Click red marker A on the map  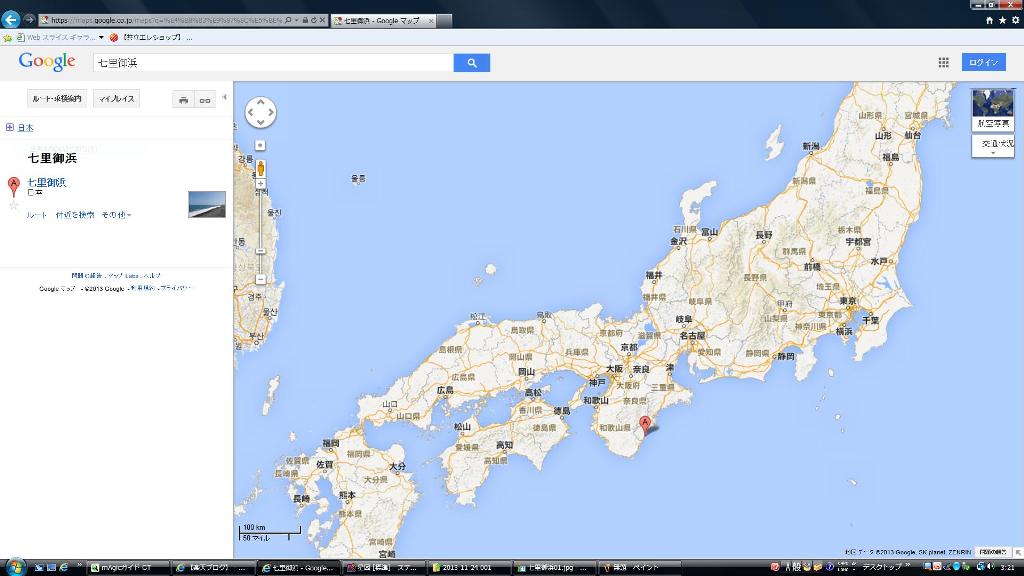point(645,423)
